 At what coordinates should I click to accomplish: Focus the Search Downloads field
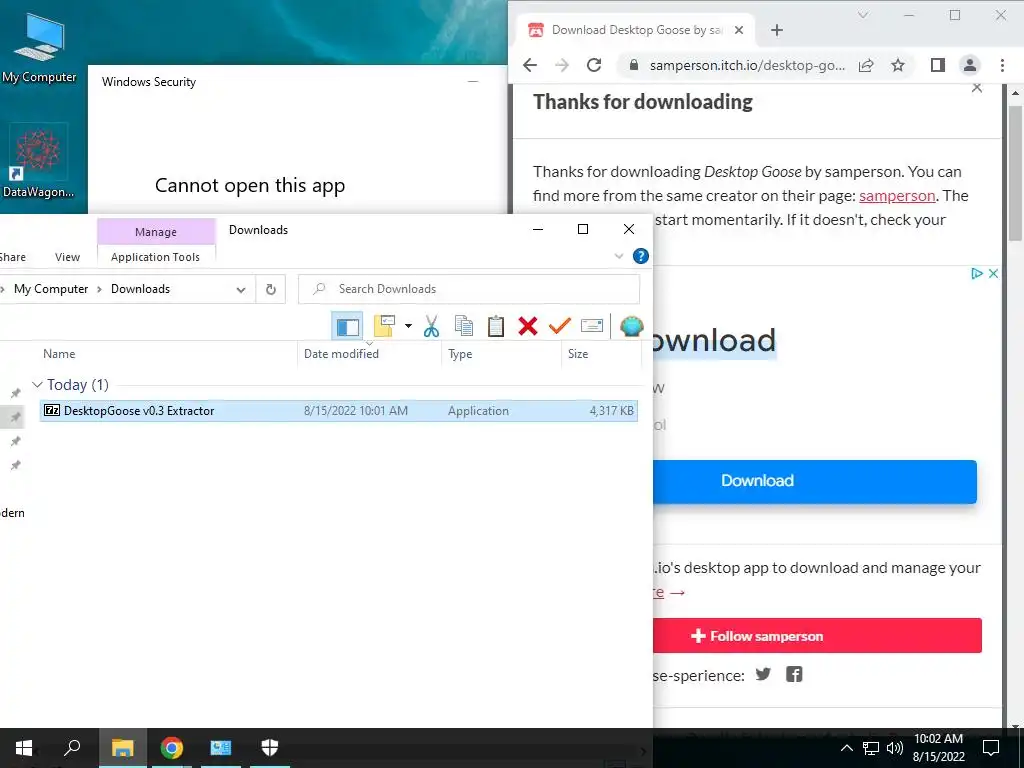pos(469,289)
